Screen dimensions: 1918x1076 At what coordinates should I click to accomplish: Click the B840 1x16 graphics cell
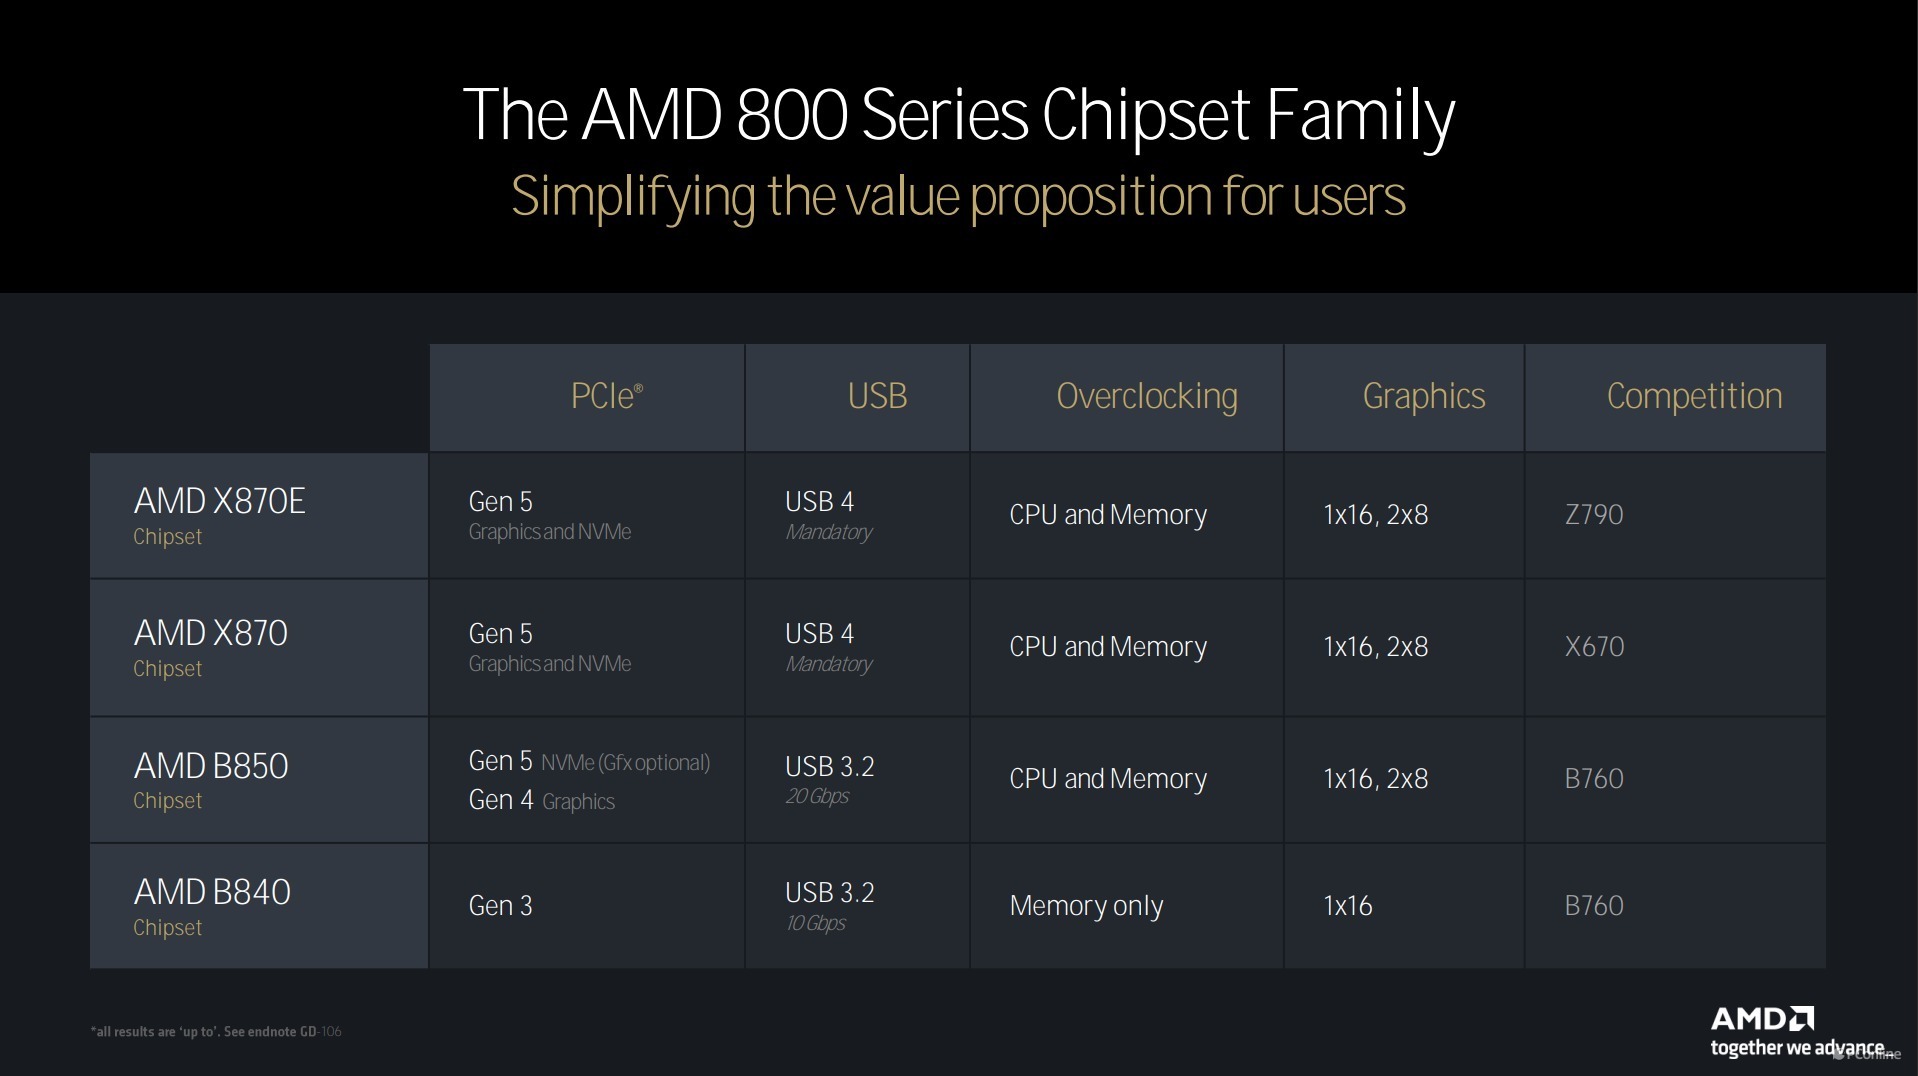(x=1347, y=906)
